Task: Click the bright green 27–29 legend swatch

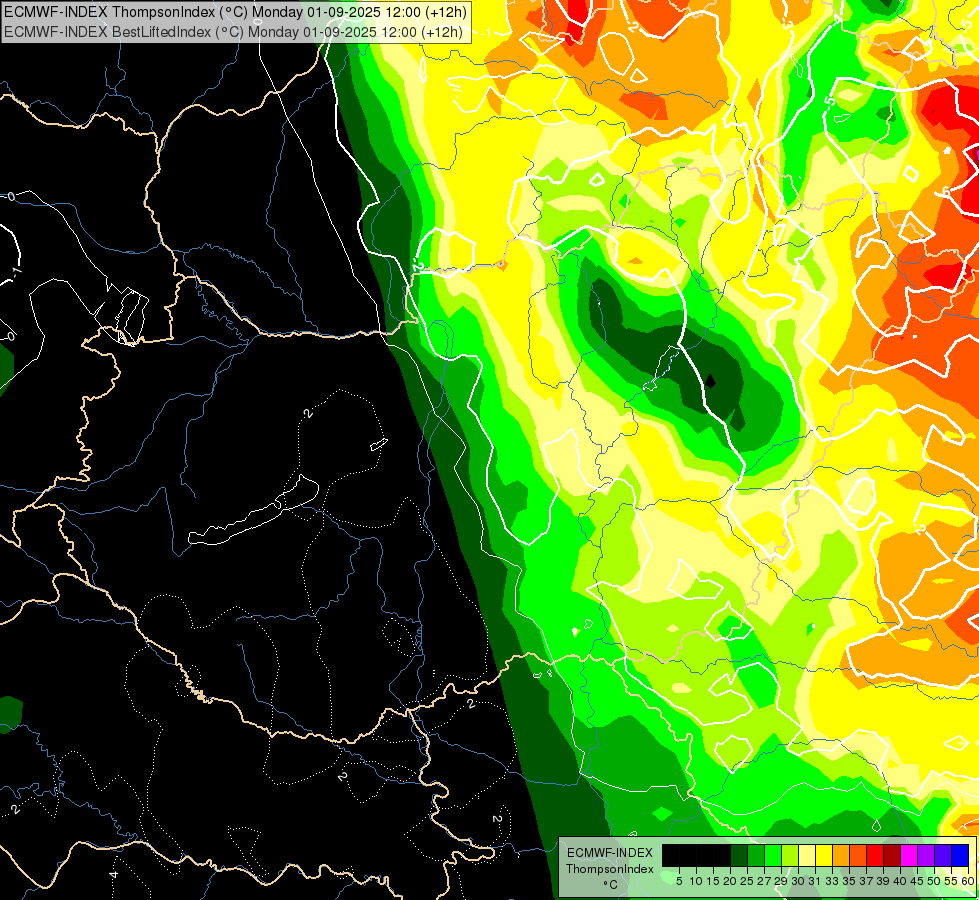Action: [773, 855]
